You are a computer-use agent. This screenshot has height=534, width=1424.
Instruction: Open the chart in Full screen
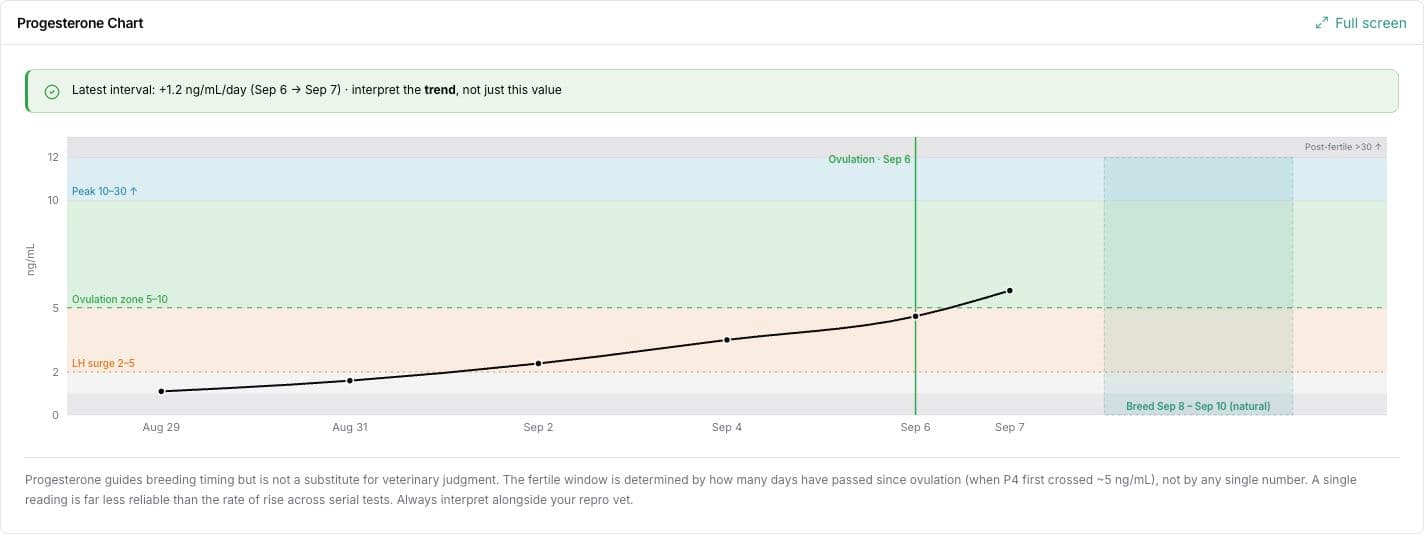pos(1361,23)
